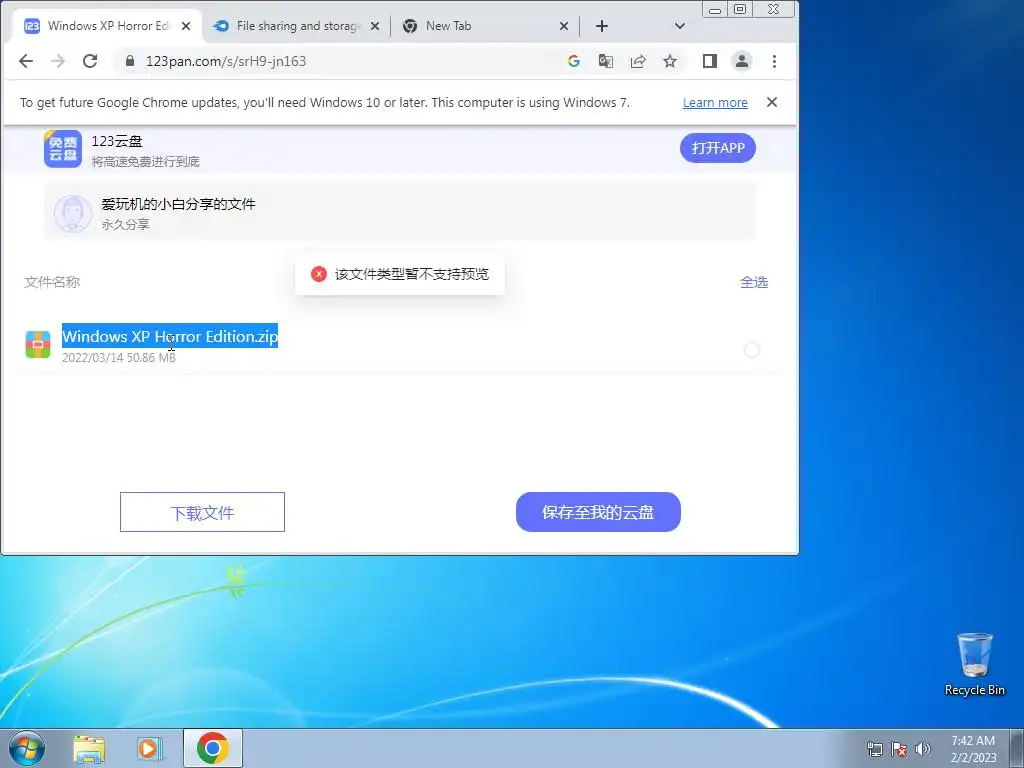
Task: Click the forward navigation arrow
Action: 58,61
